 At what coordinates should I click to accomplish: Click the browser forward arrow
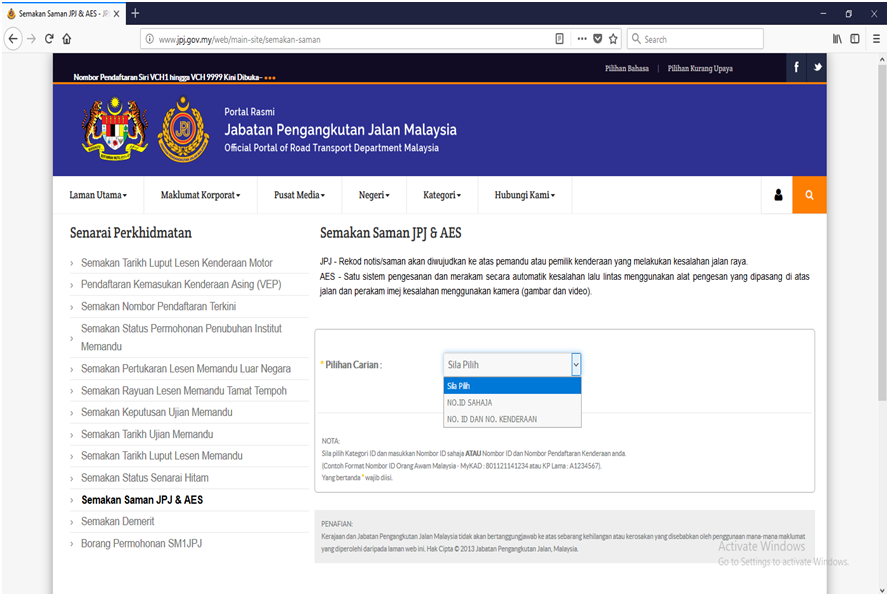pos(32,39)
